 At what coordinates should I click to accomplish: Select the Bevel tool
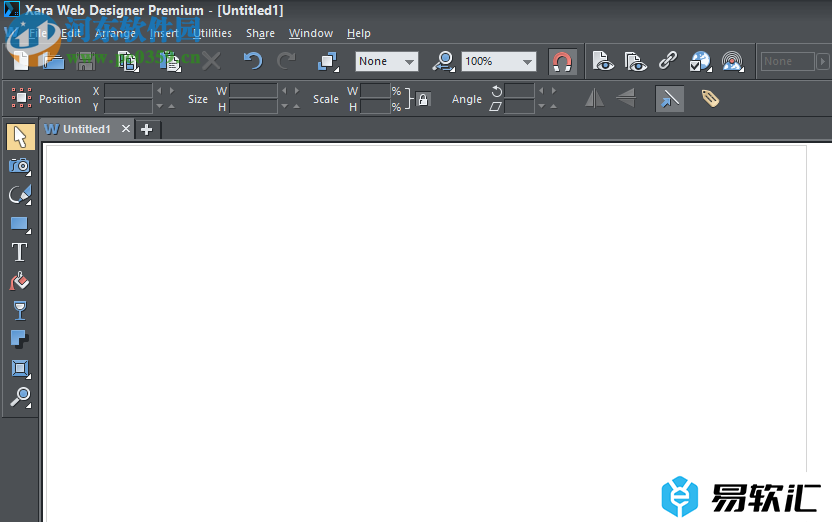pyautogui.click(x=20, y=368)
